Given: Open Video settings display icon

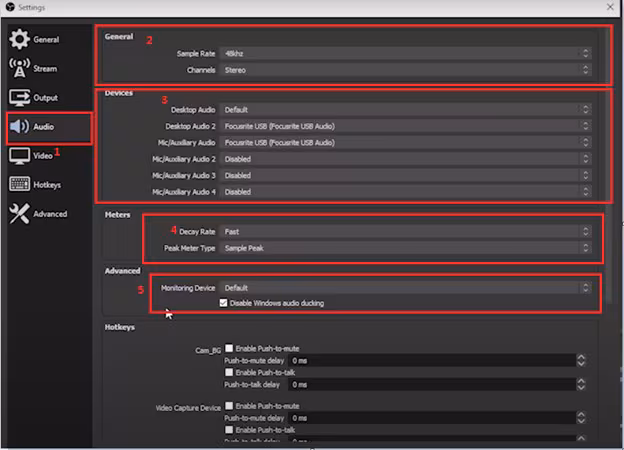Looking at the screenshot, I should pos(19,156).
